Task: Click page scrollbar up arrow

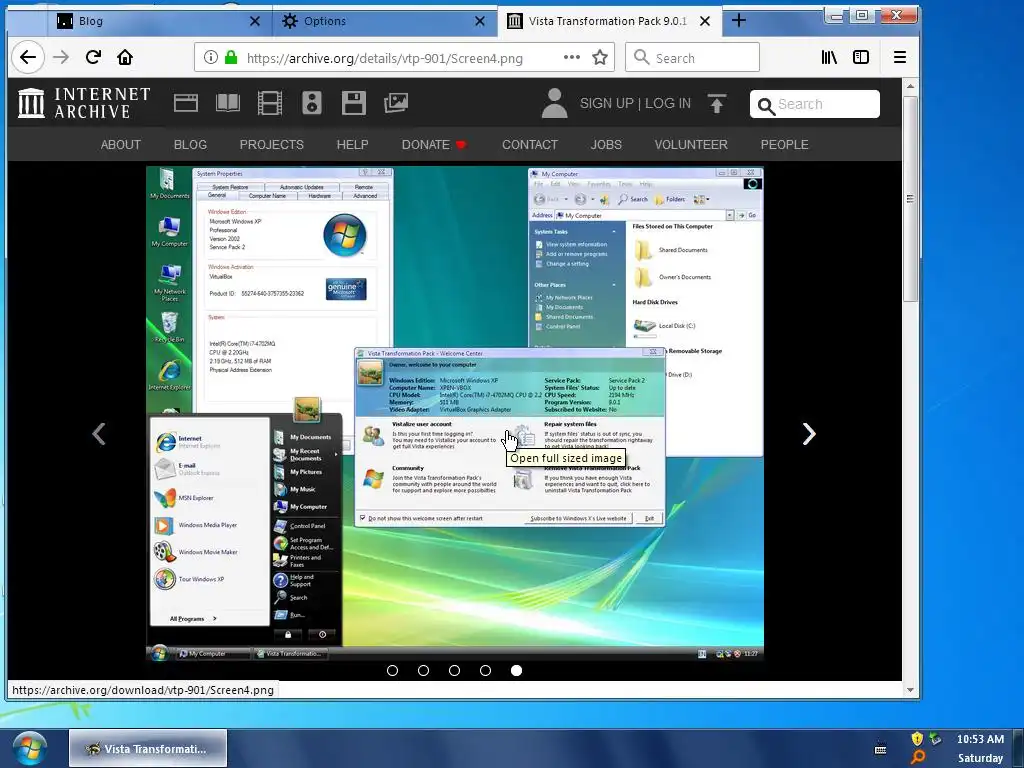Action: coord(910,86)
